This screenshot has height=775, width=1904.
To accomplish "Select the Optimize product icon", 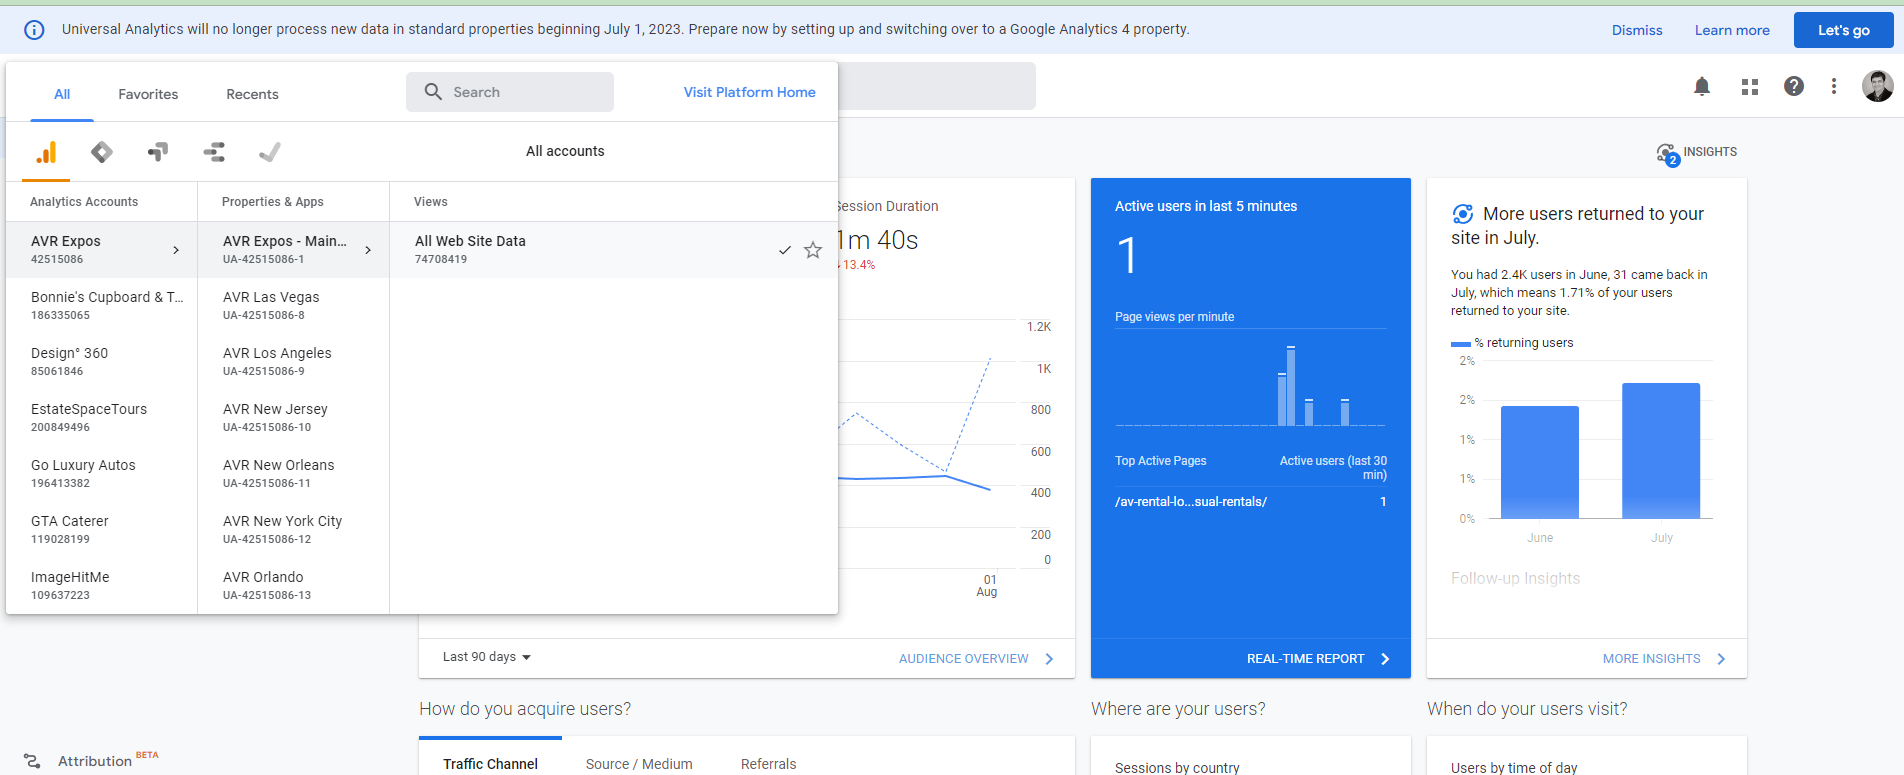I will click(x=158, y=152).
